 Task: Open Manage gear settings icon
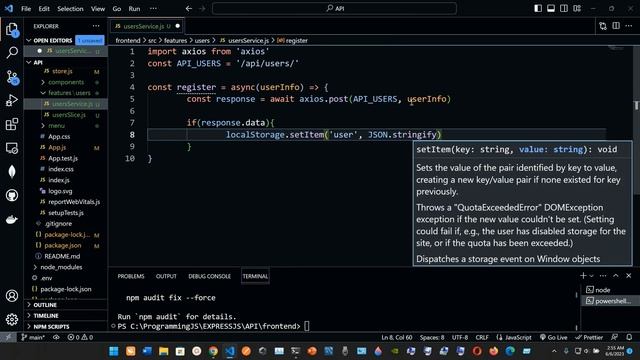coord(12,319)
